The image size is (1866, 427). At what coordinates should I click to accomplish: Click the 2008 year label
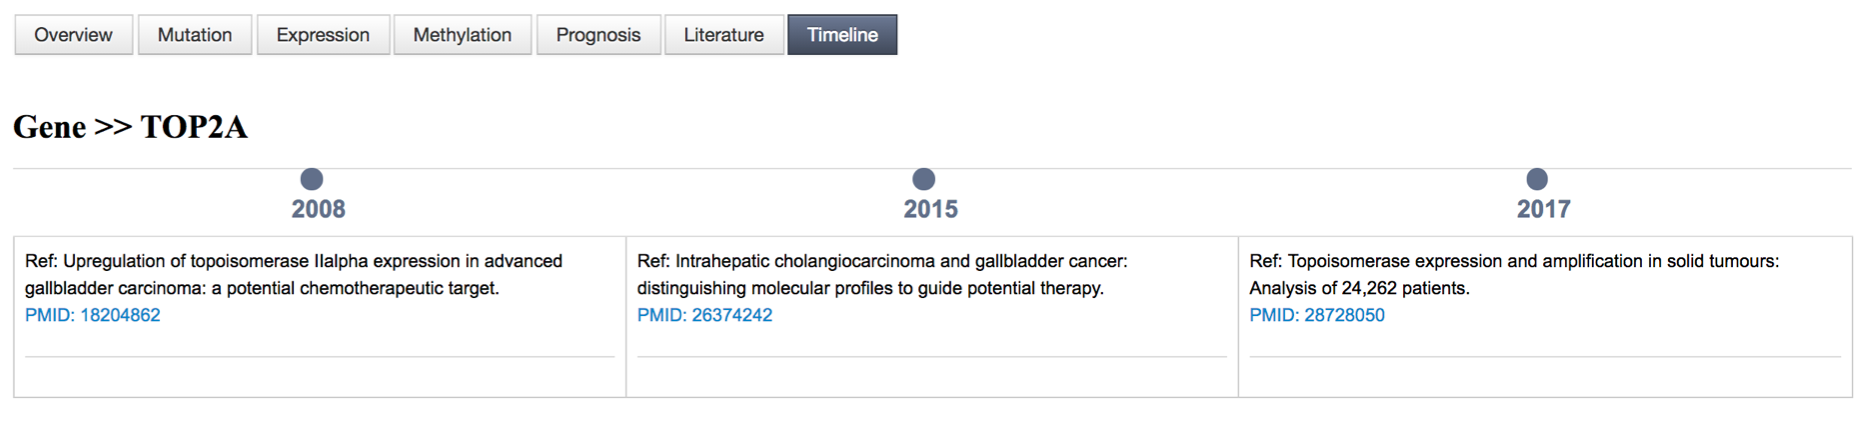coord(318,209)
